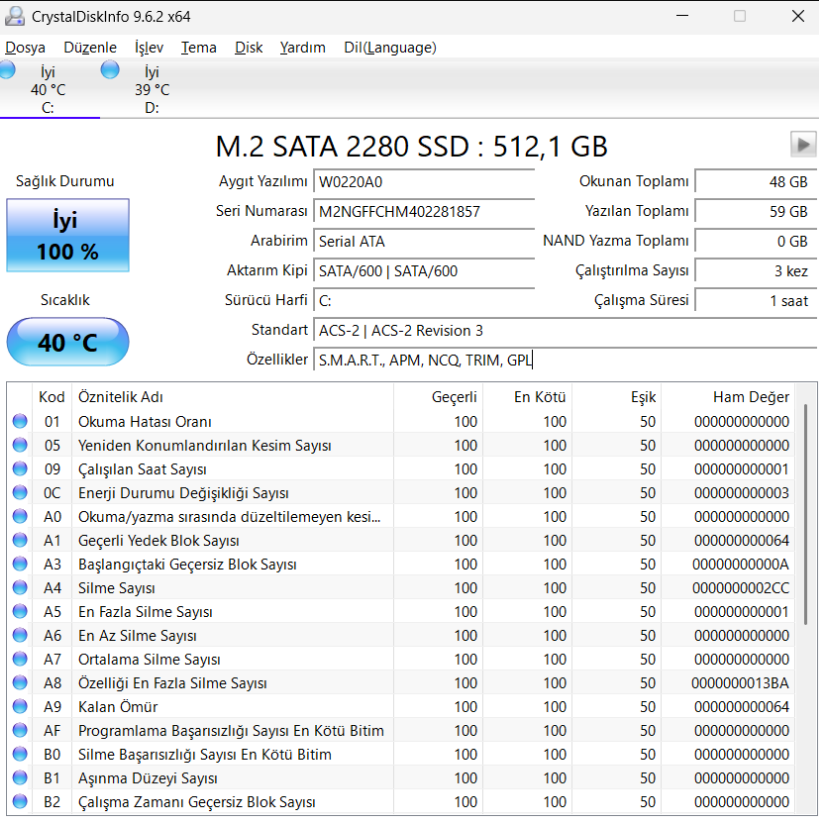
Task: Open the İşlev menu
Action: pos(149,48)
